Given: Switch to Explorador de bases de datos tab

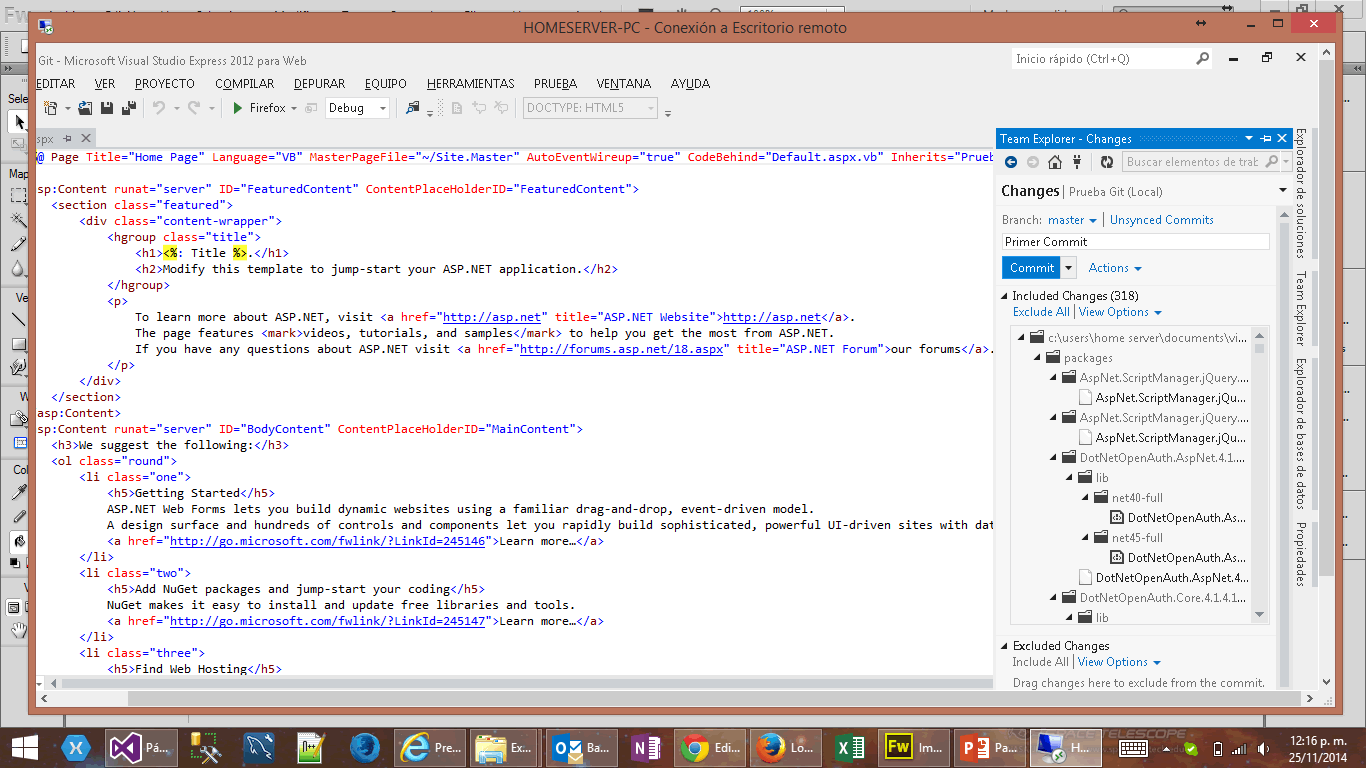Looking at the screenshot, I should tap(1300, 433).
